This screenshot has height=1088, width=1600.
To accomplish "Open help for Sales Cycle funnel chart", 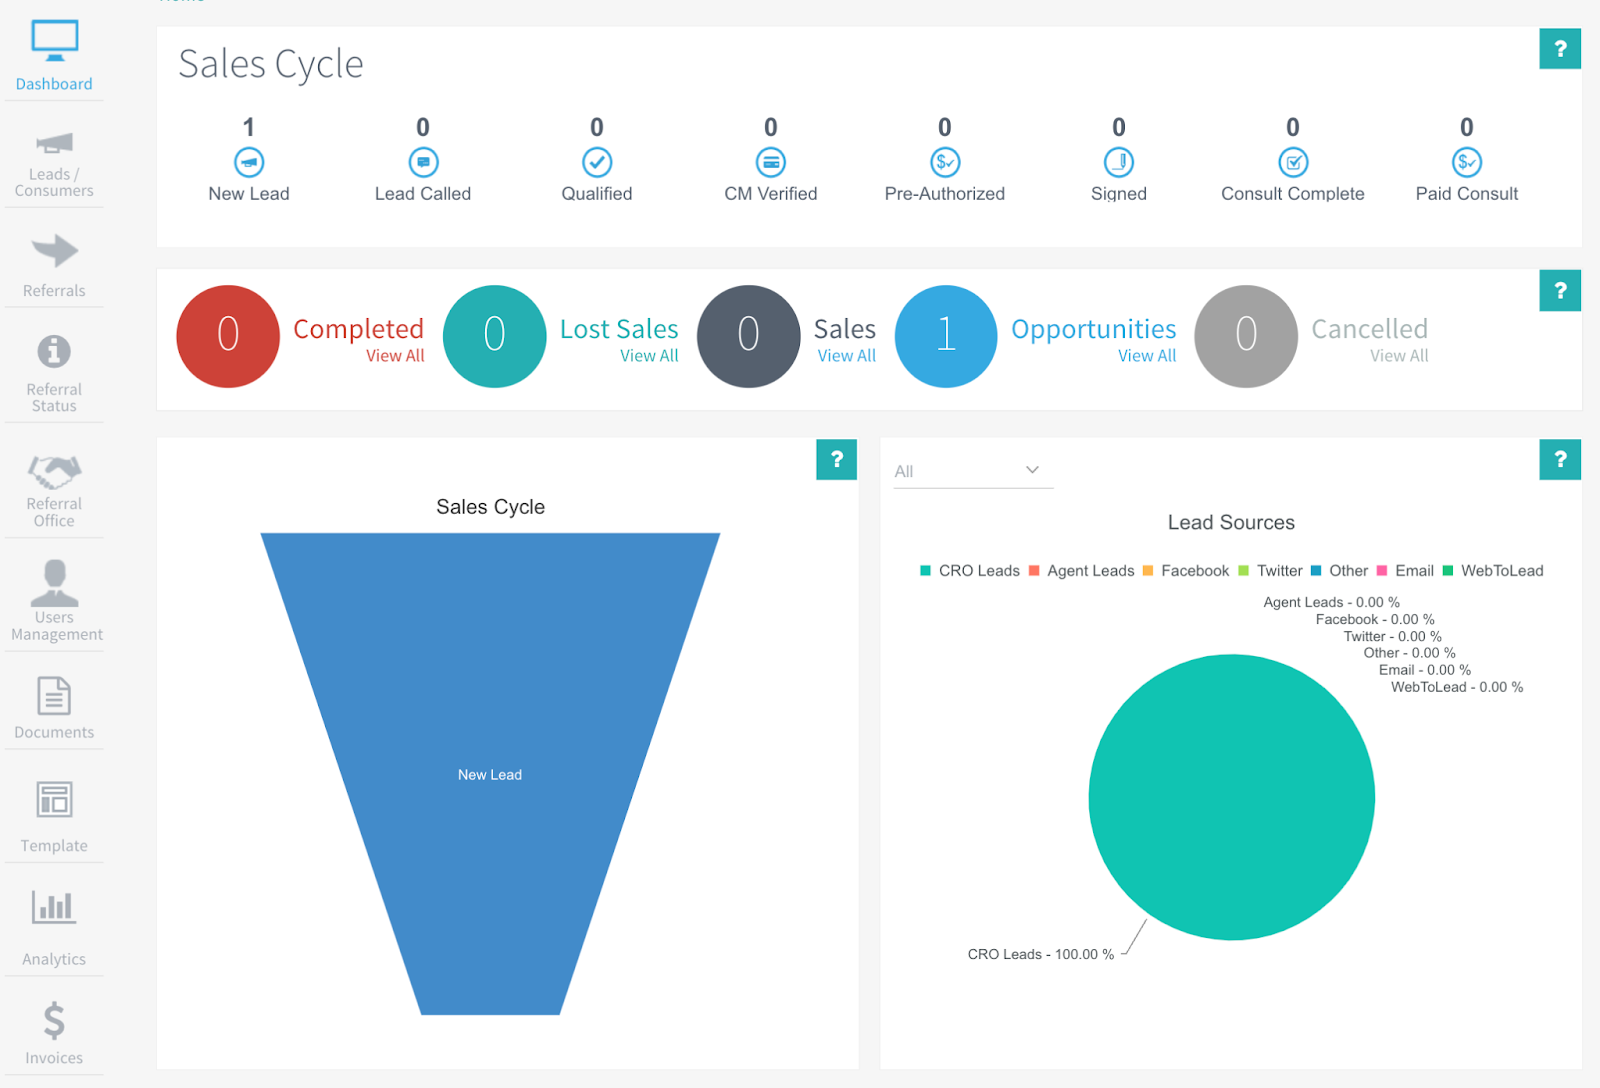I will pos(837,460).
